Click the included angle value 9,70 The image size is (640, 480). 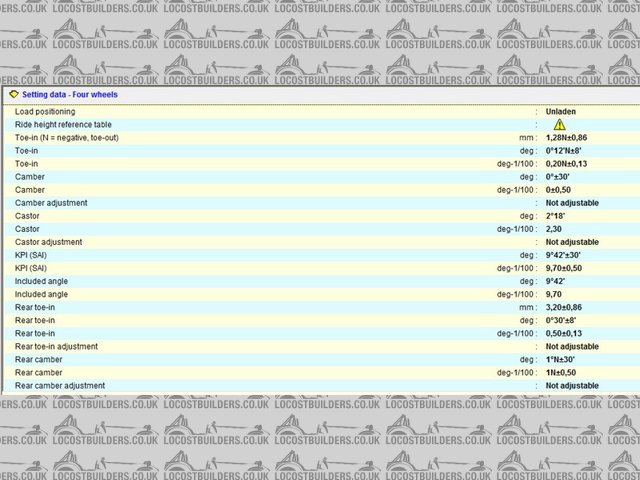click(x=555, y=294)
